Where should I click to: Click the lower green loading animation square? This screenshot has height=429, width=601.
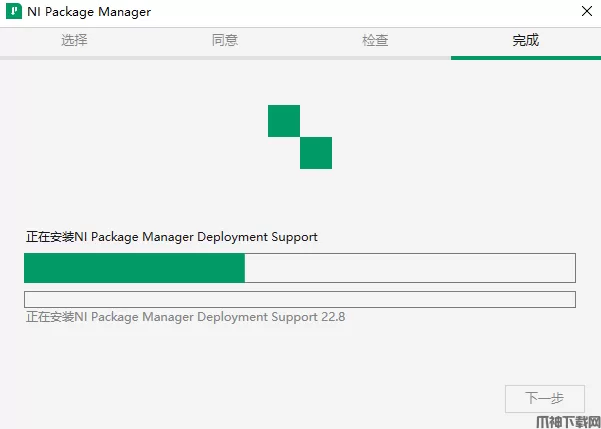(x=316, y=153)
